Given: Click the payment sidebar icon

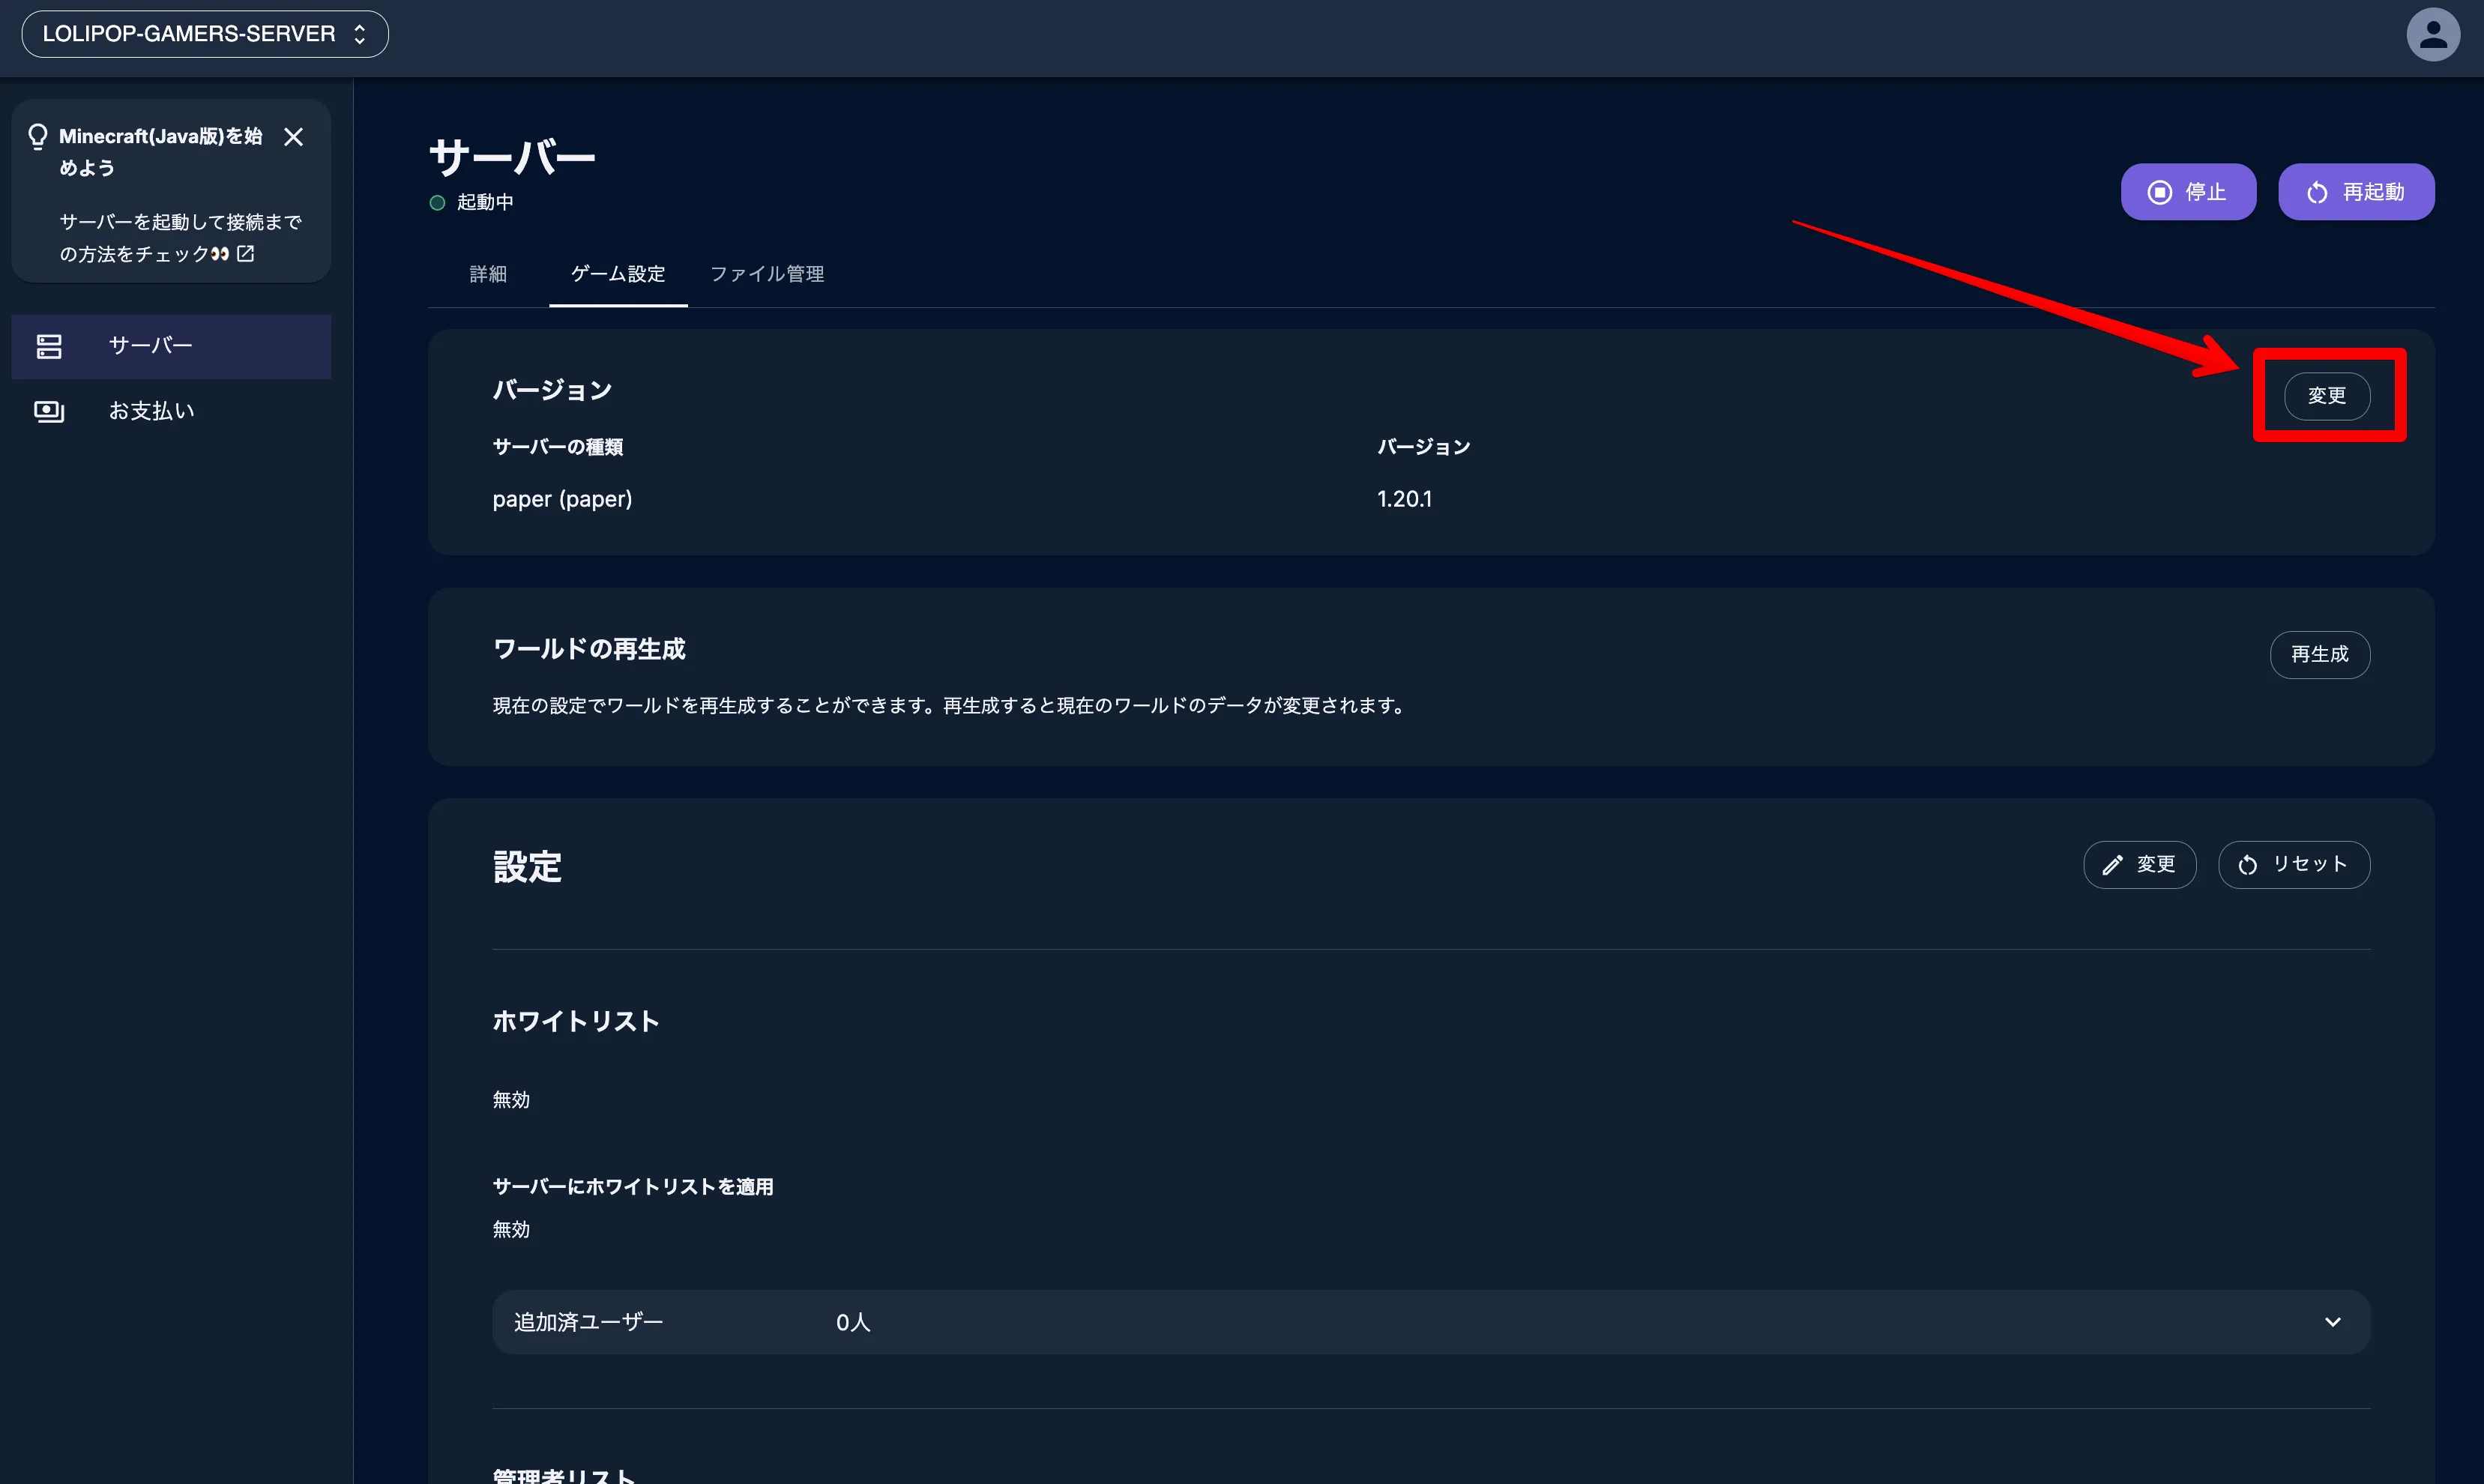Looking at the screenshot, I should point(49,411).
